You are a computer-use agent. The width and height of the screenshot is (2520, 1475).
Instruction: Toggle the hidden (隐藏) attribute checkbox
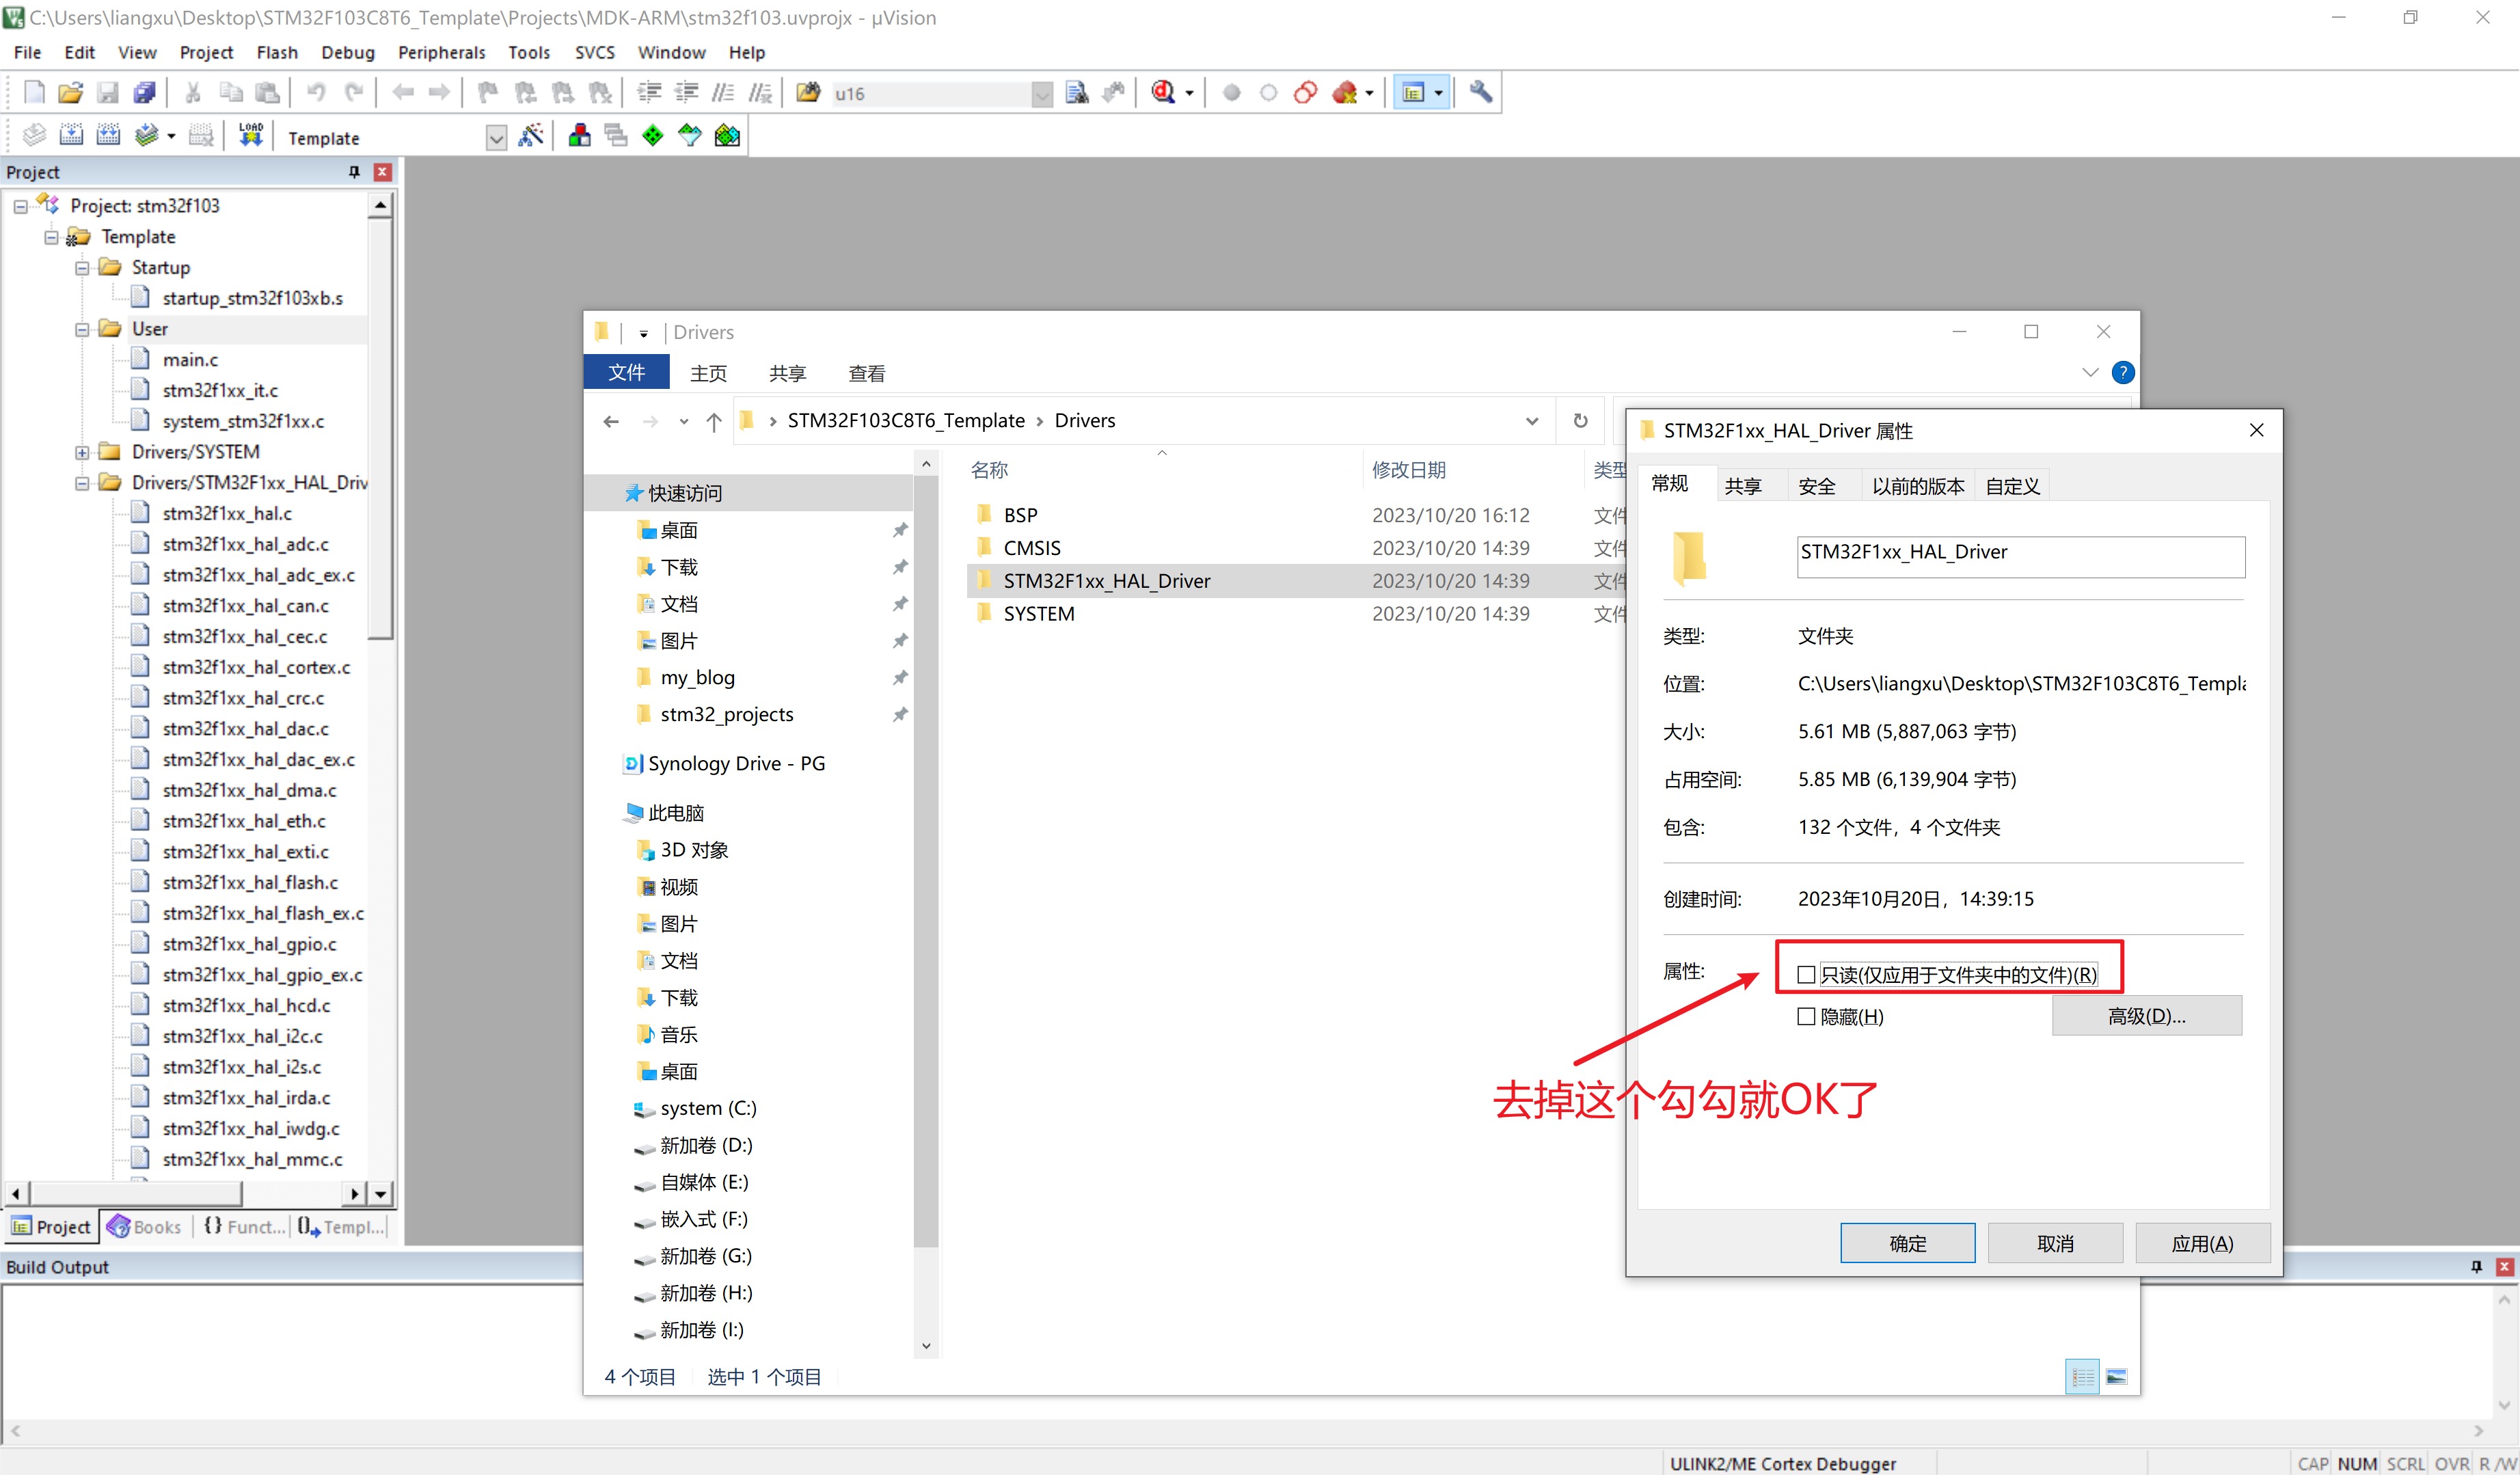(x=1806, y=1016)
